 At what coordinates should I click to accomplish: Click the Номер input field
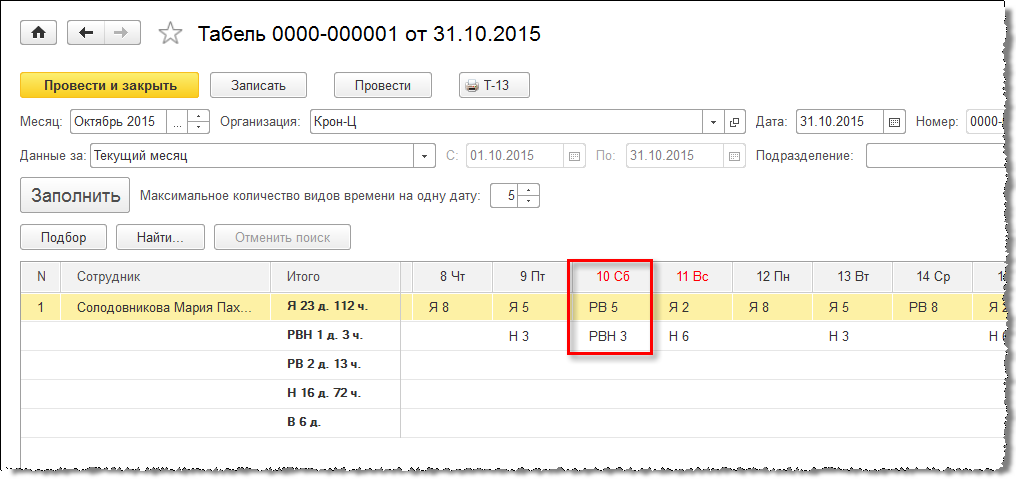coord(984,122)
